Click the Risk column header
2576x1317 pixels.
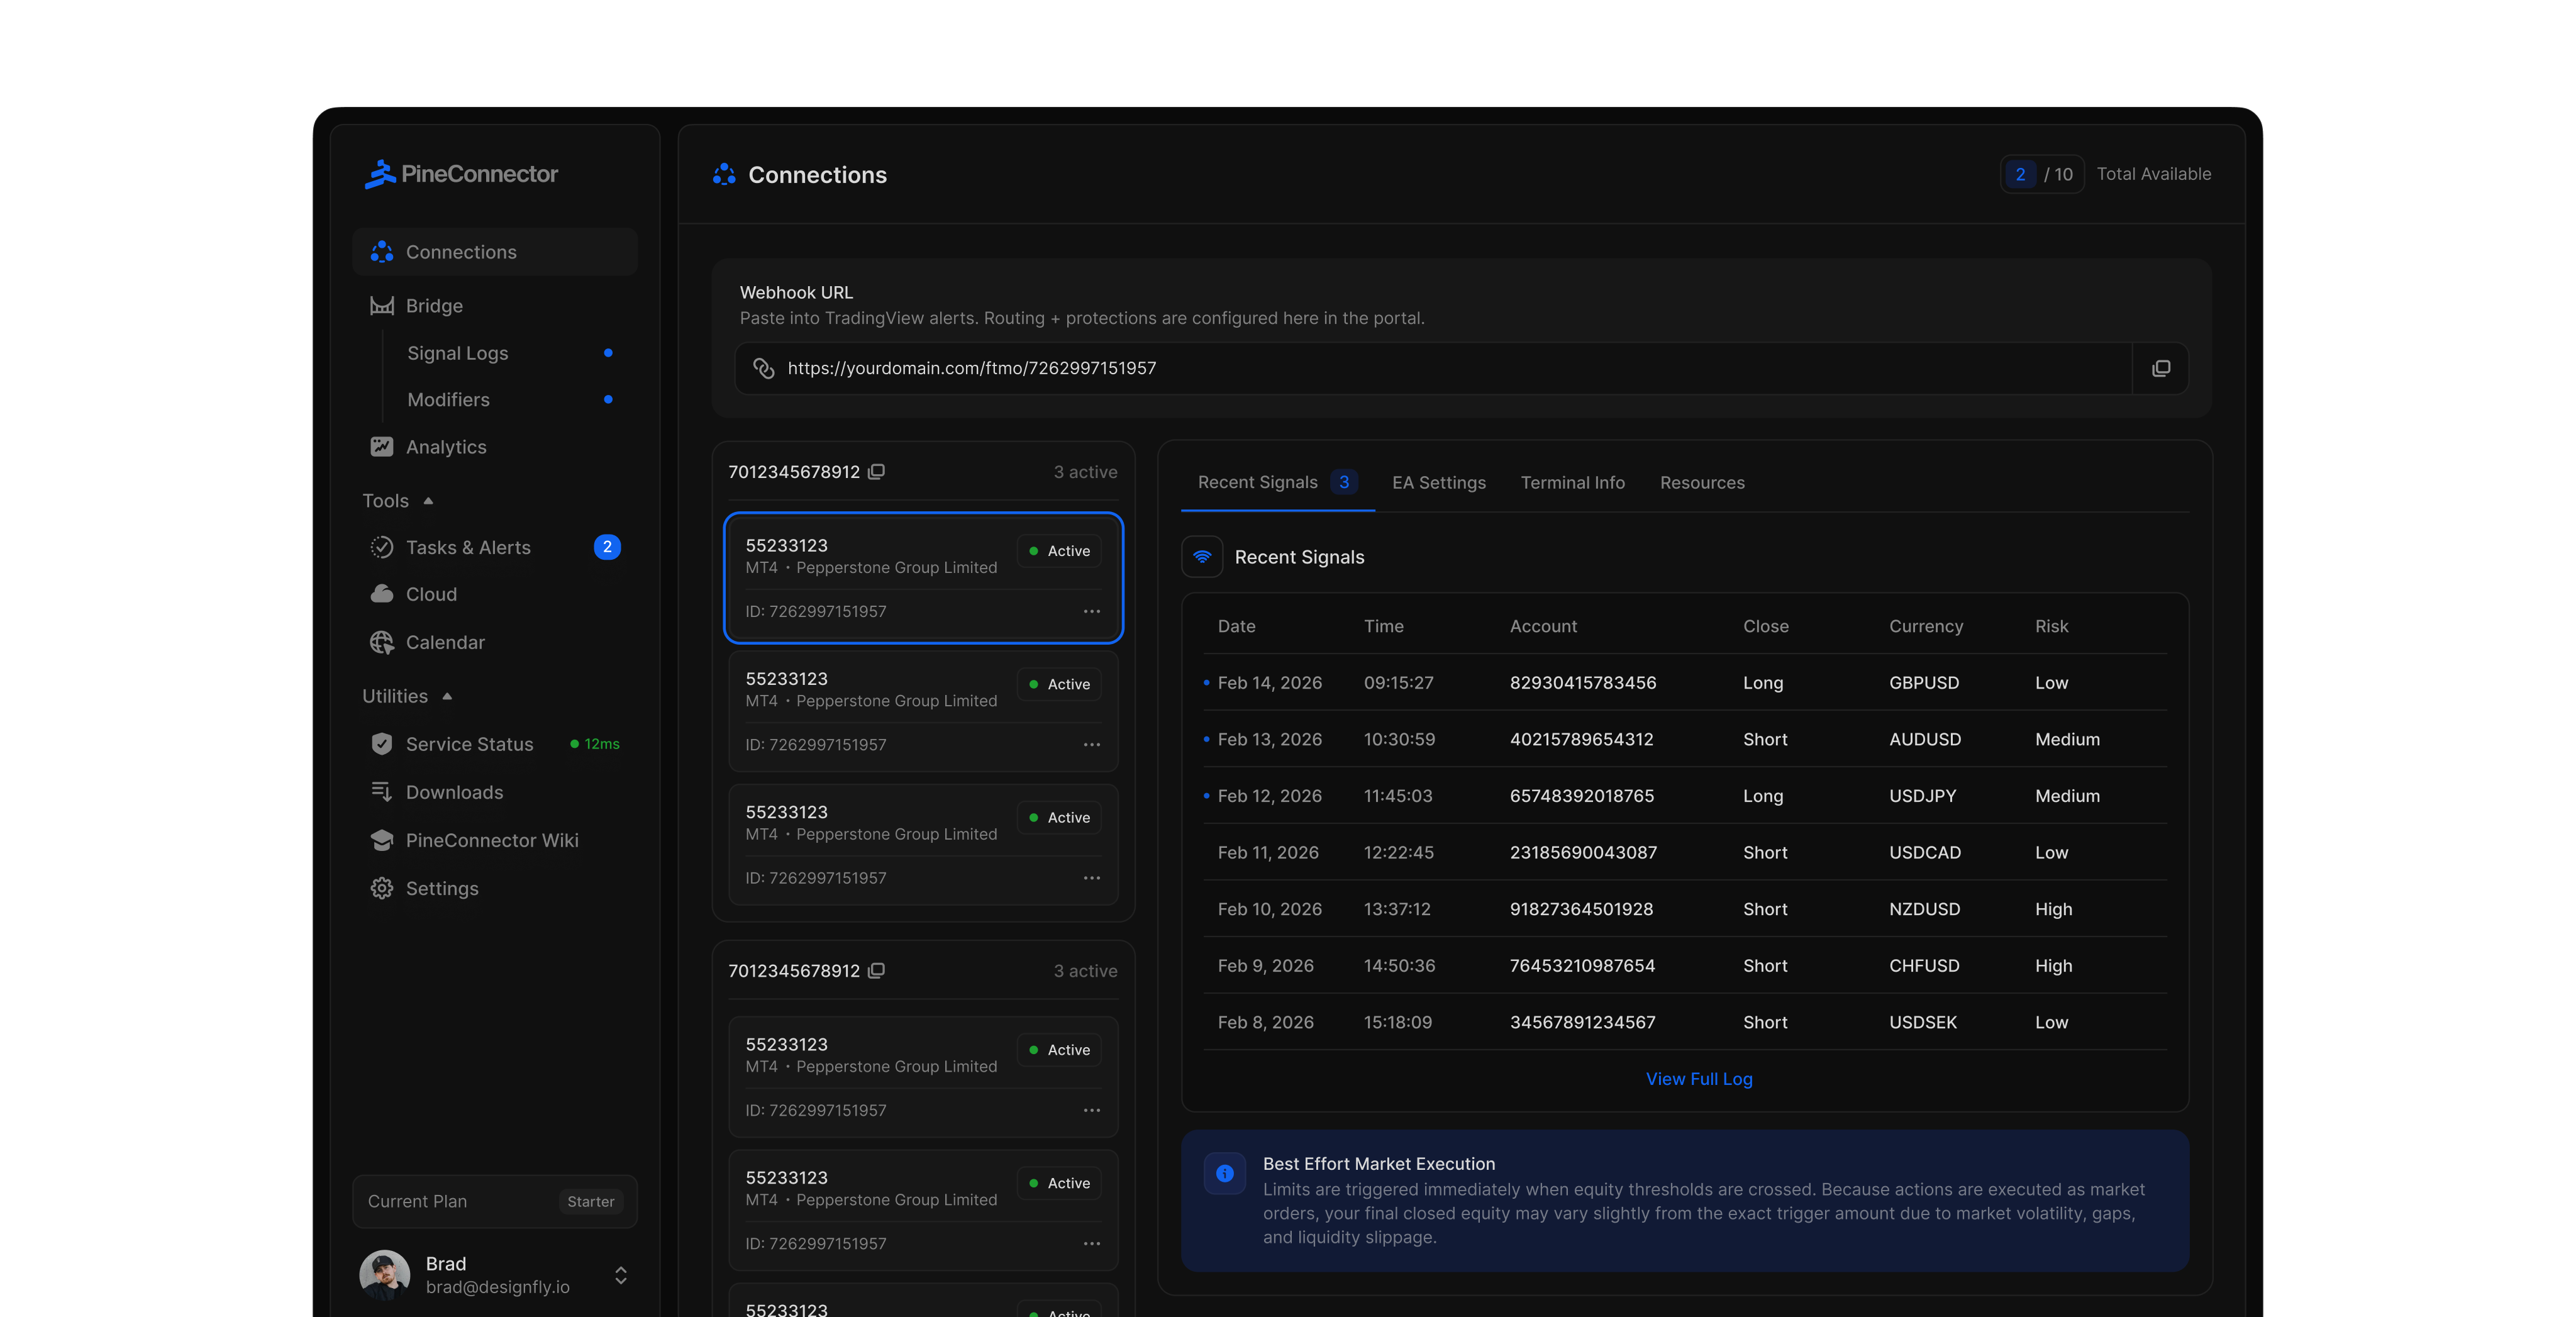tap(2051, 626)
